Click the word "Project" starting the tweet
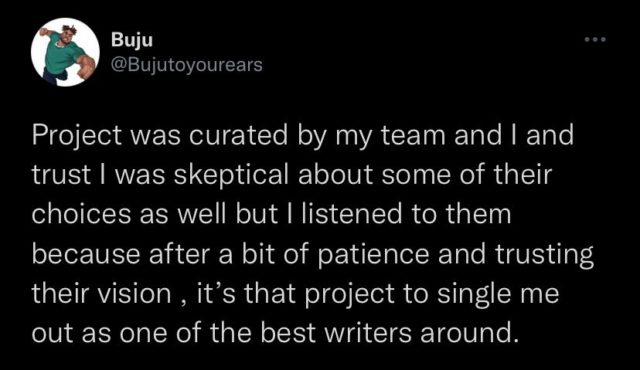 [77, 136]
